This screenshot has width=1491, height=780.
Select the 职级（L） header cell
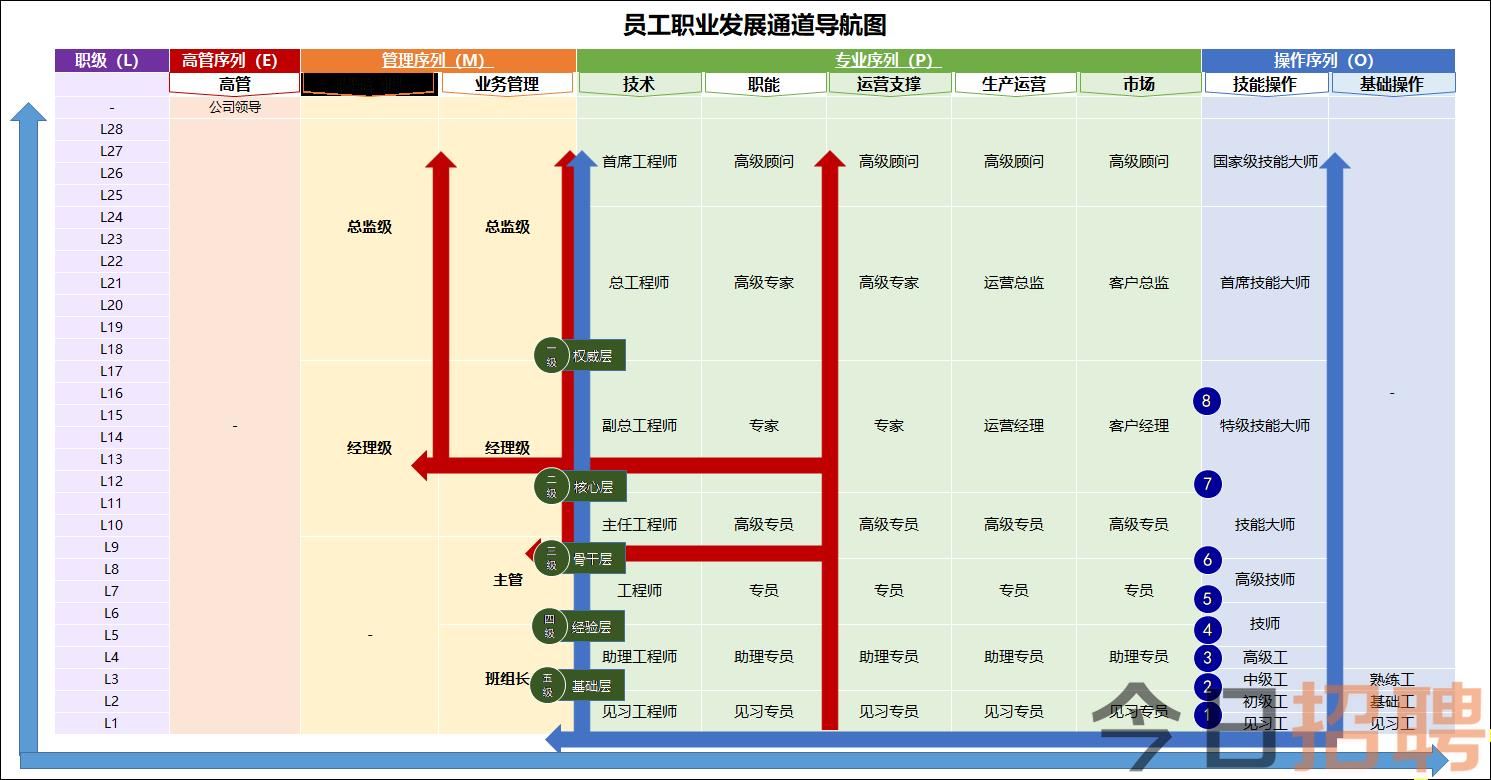[112, 60]
